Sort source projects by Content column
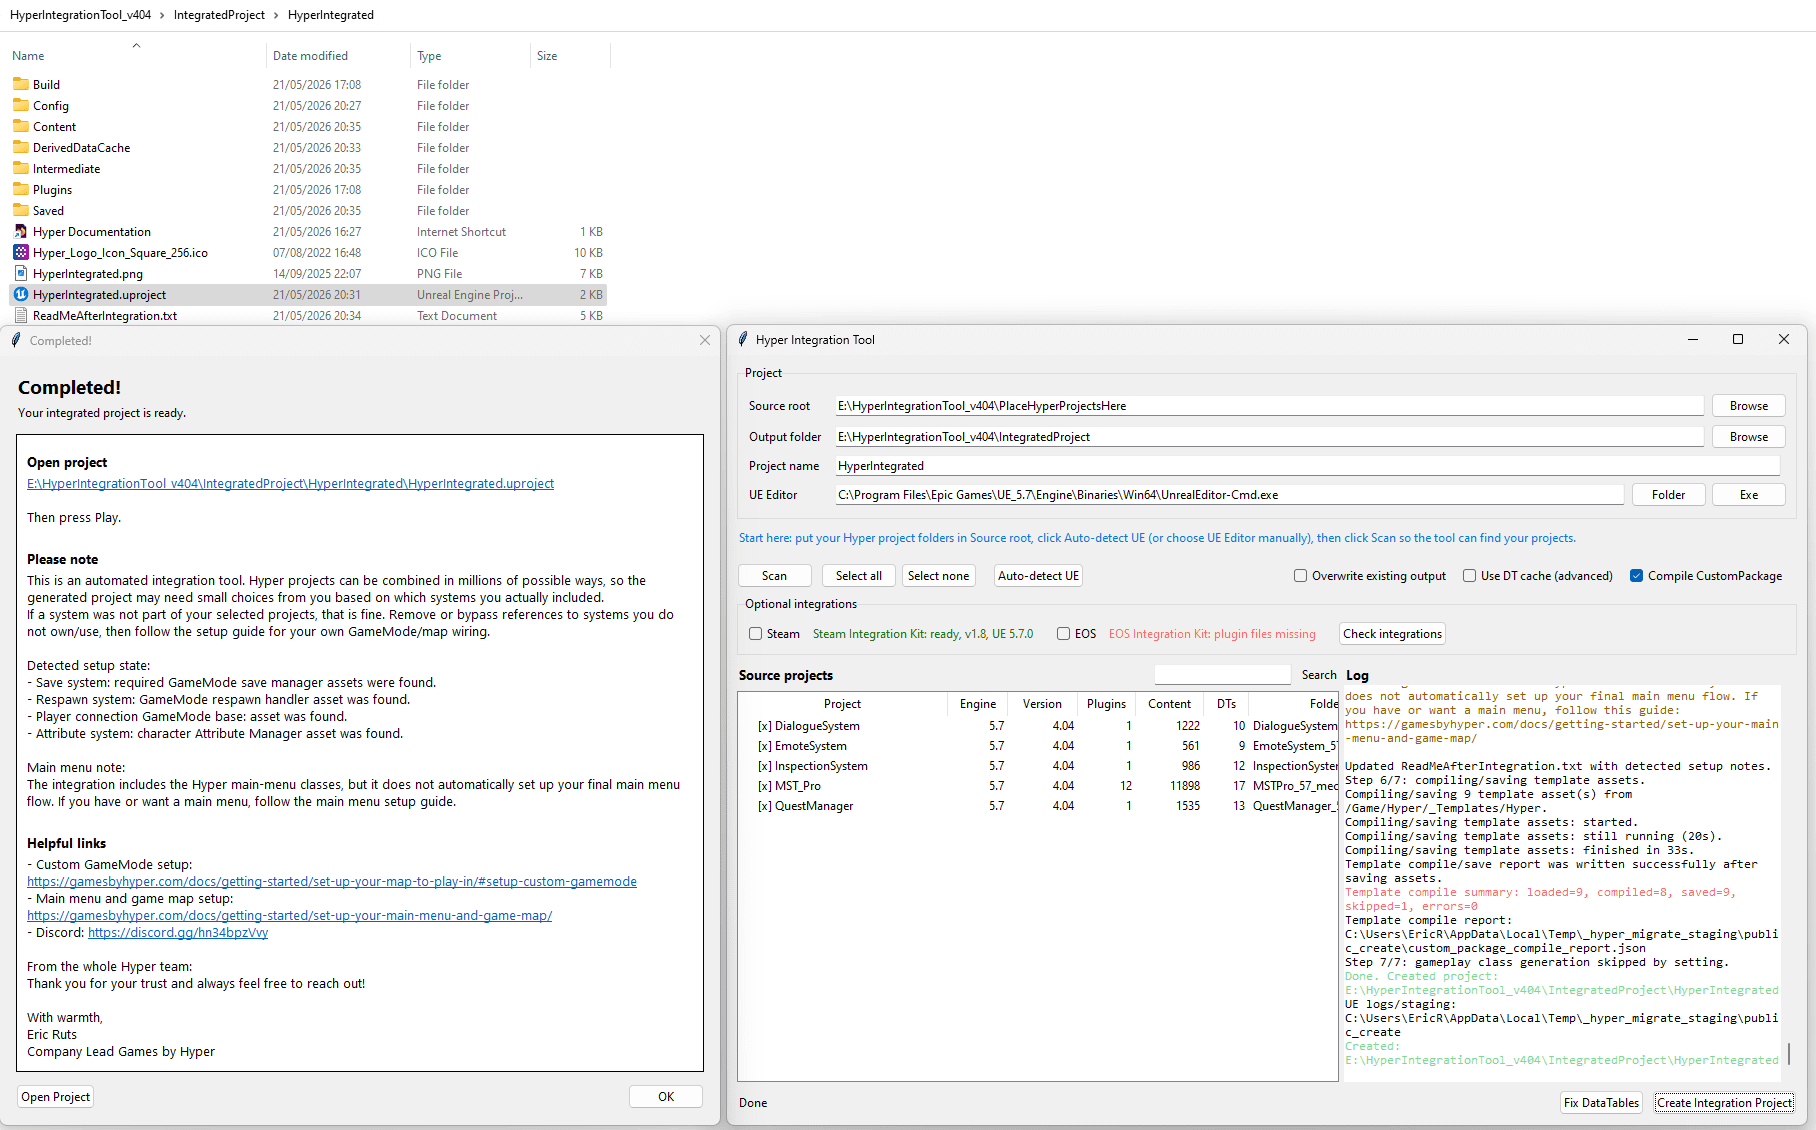 tap(1169, 704)
